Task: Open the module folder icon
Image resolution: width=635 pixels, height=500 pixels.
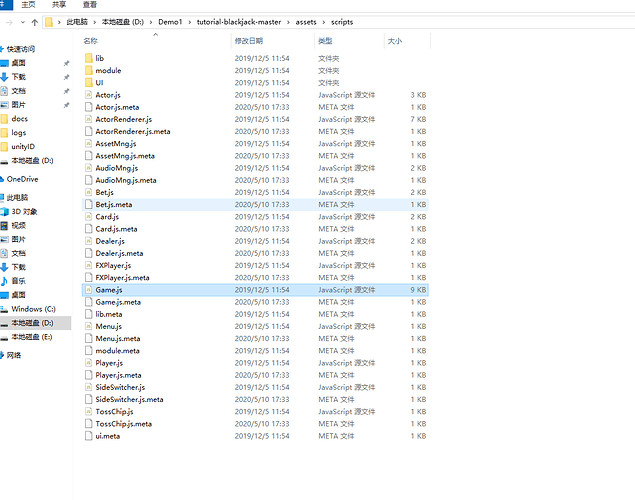Action: coord(89,70)
